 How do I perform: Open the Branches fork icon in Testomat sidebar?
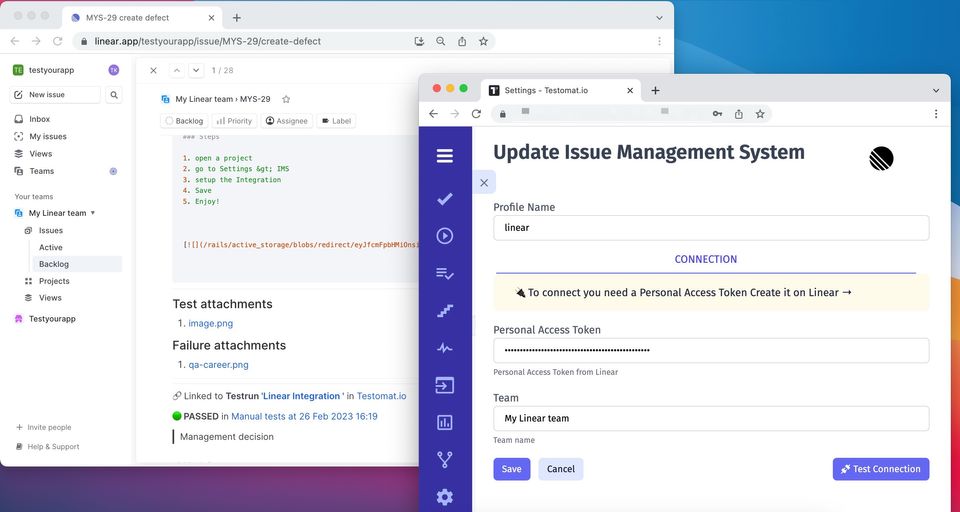click(x=444, y=459)
